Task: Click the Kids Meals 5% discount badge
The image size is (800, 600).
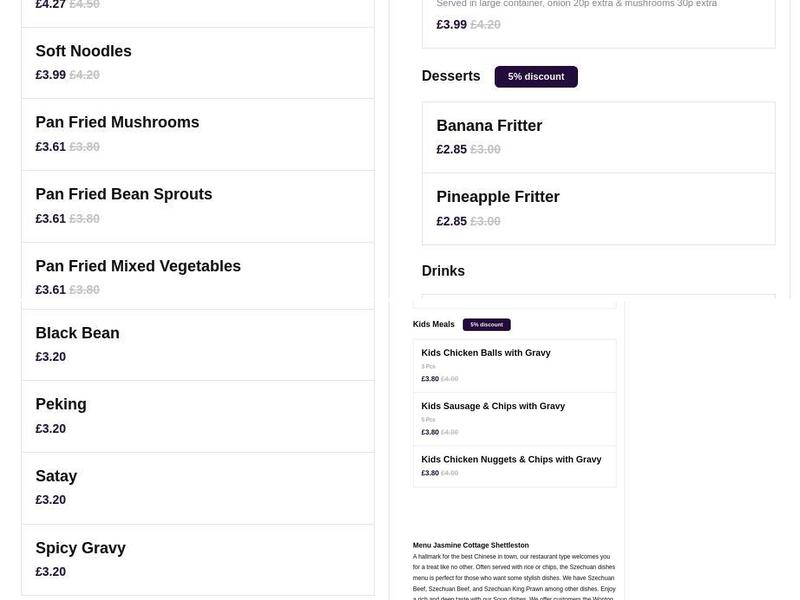Action: [487, 325]
